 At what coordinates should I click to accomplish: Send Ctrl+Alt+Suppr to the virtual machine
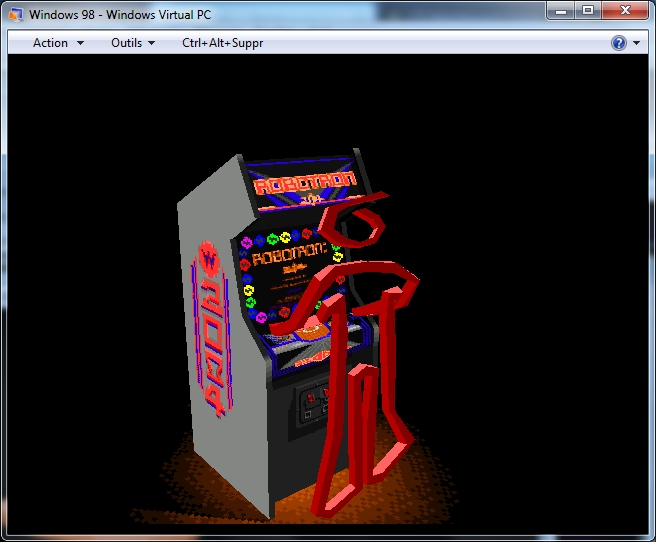click(223, 43)
